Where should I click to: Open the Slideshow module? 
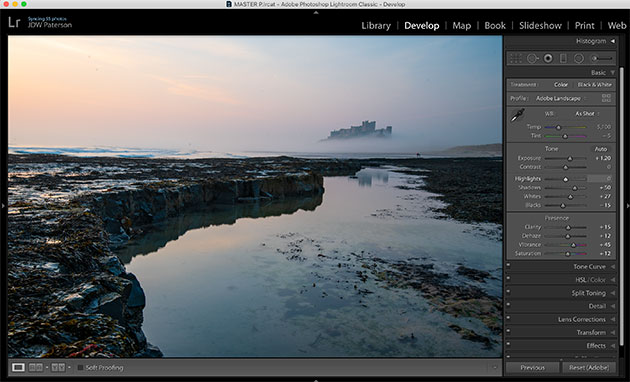[x=540, y=26]
